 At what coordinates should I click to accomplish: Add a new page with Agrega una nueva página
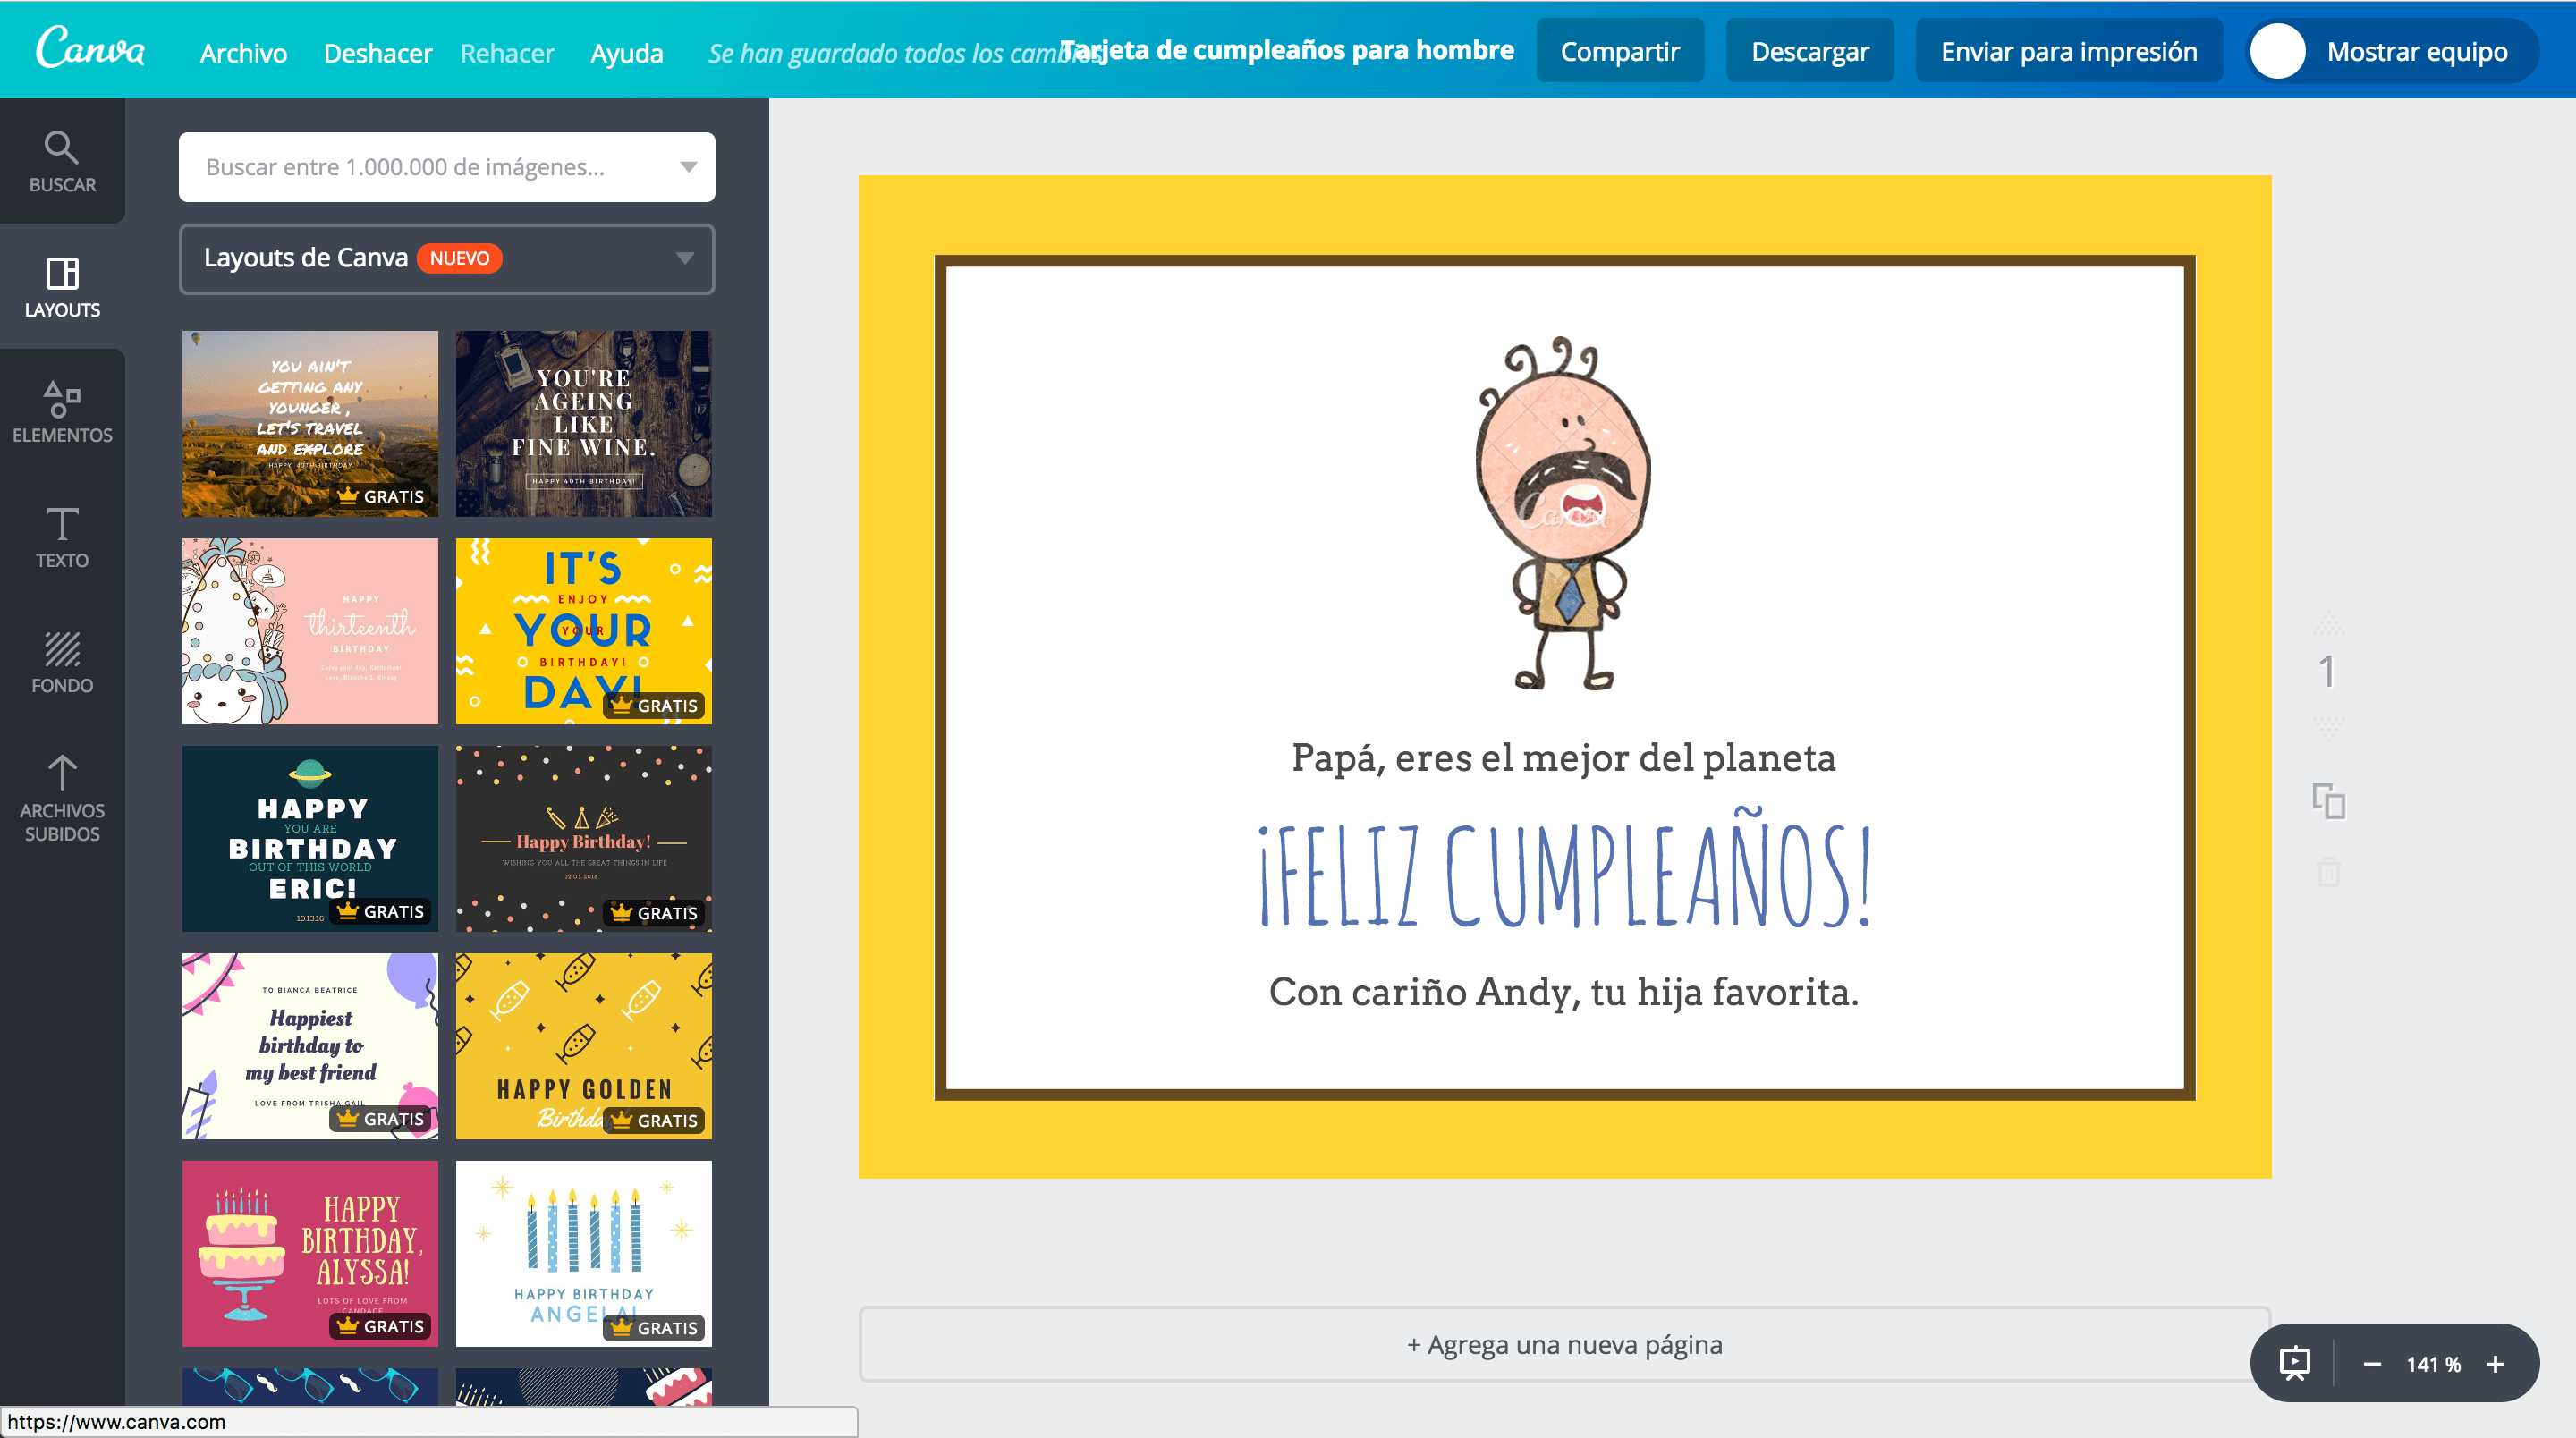1564,1344
